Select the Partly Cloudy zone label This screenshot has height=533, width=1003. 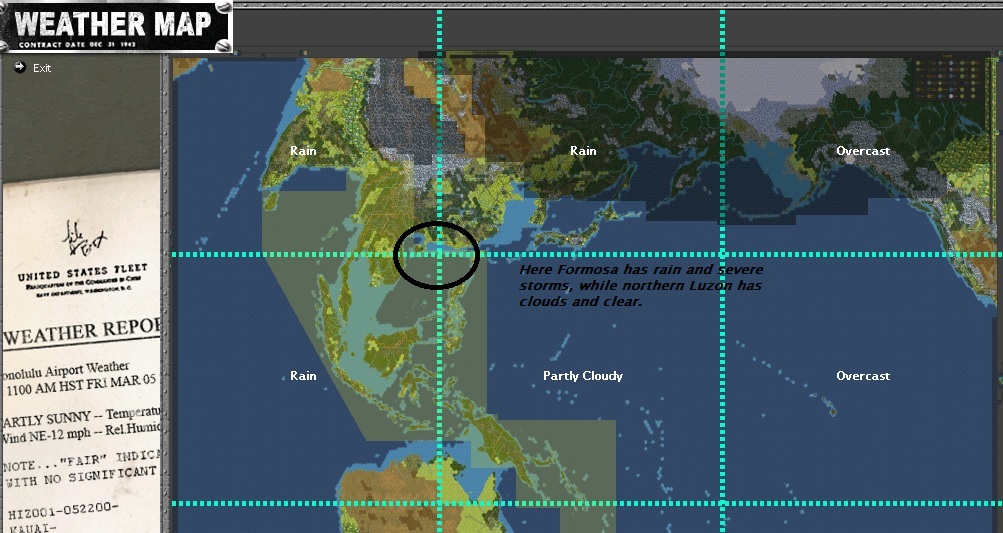(583, 376)
